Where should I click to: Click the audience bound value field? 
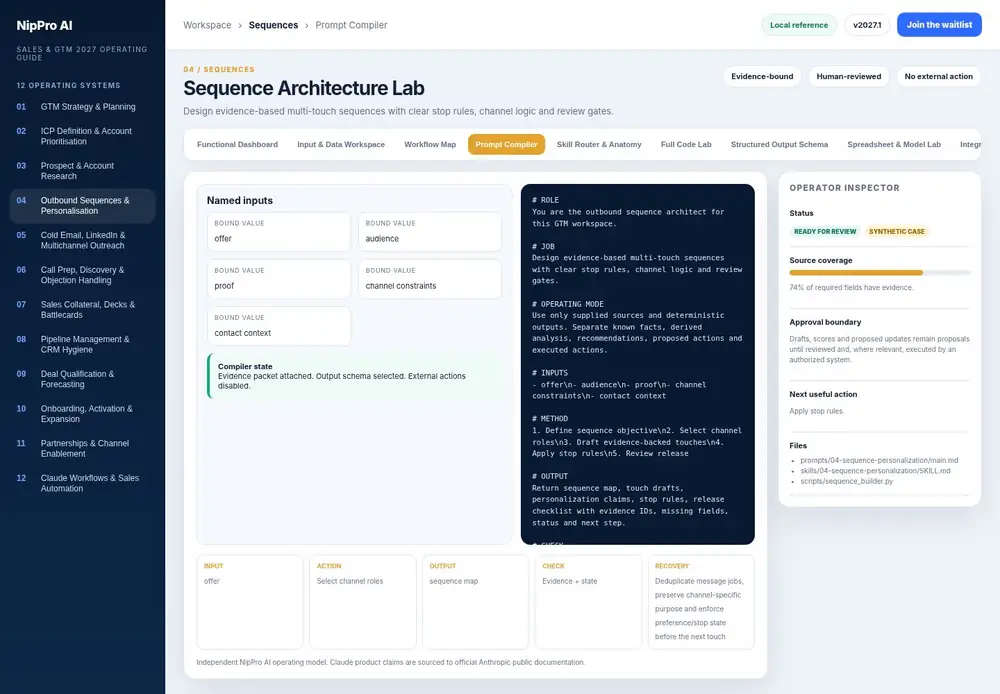click(x=430, y=232)
